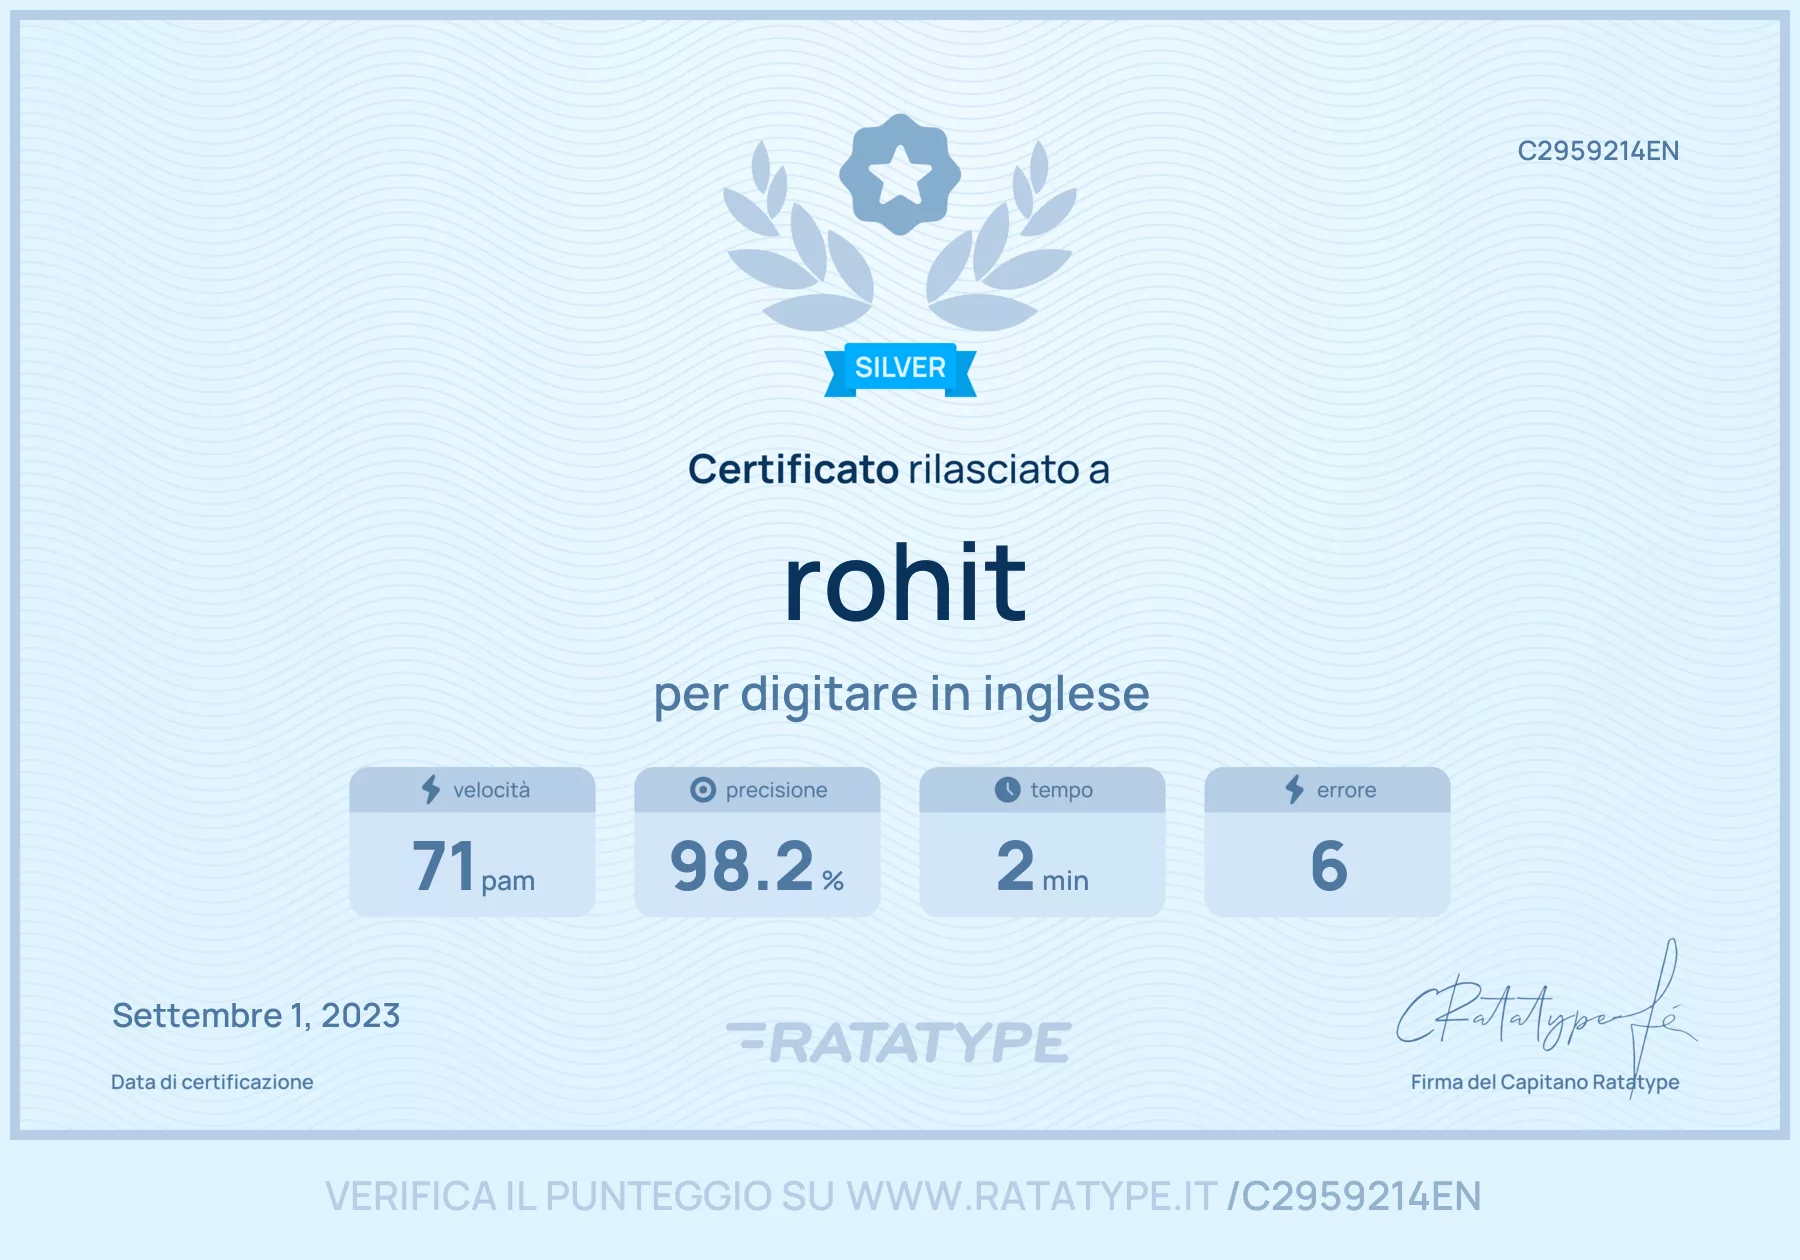
Task: Click the 'velocità' label
Action: click(492, 790)
